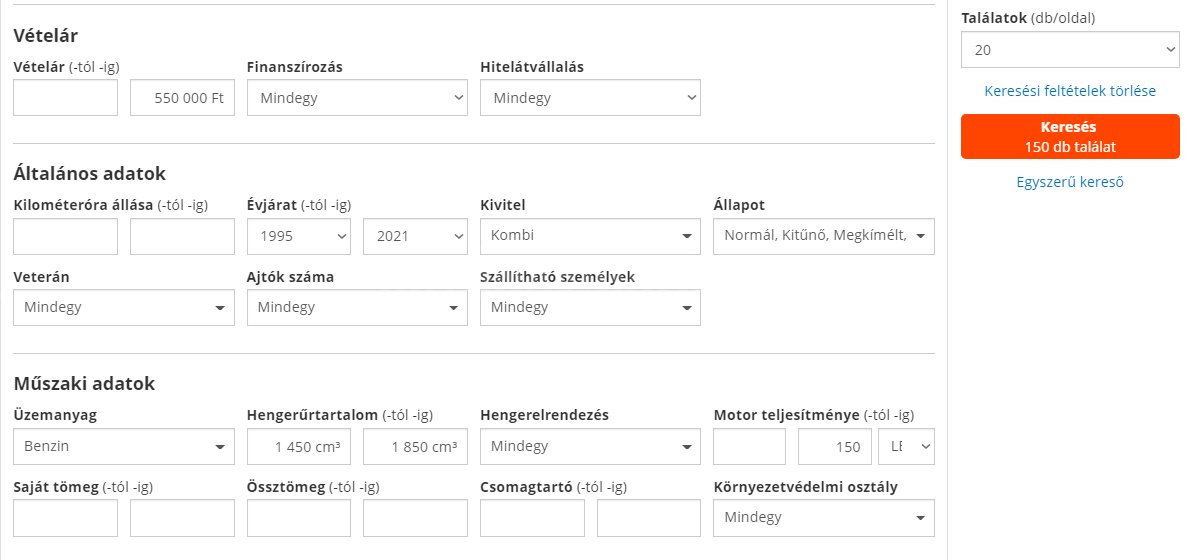Image resolution: width=1190 pixels, height=560 pixels.
Task: Open the engine power unit dropdown
Action: [x=906, y=447]
